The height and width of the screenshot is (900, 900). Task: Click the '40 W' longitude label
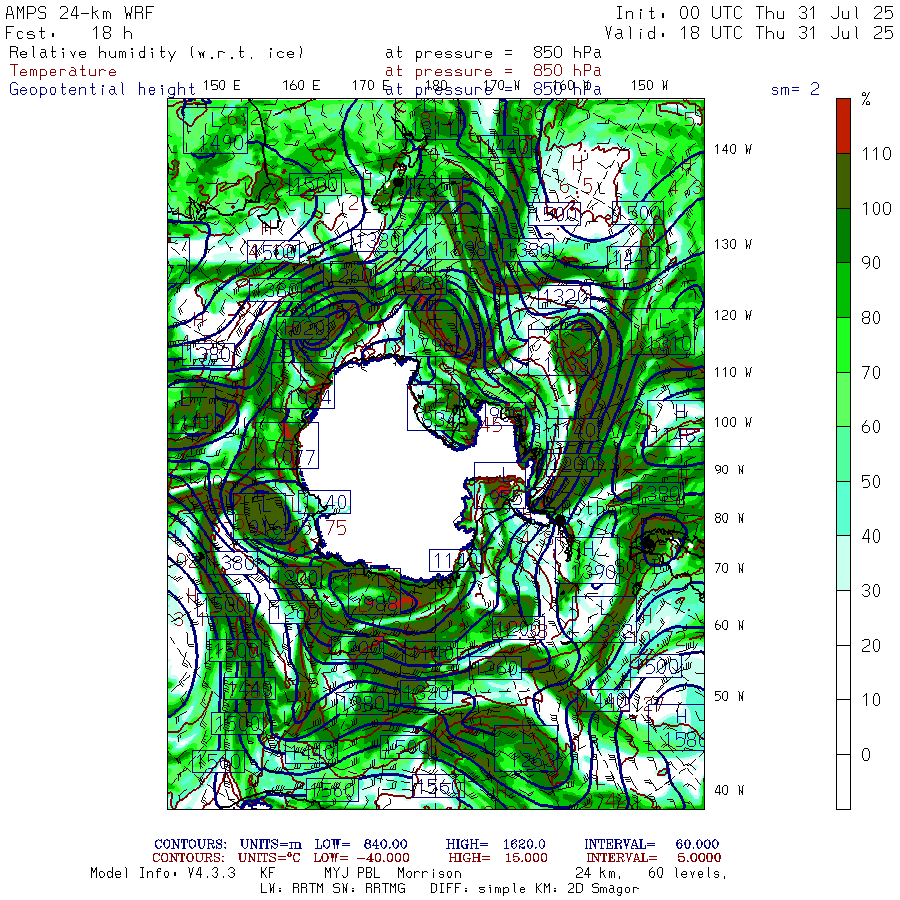click(x=729, y=790)
